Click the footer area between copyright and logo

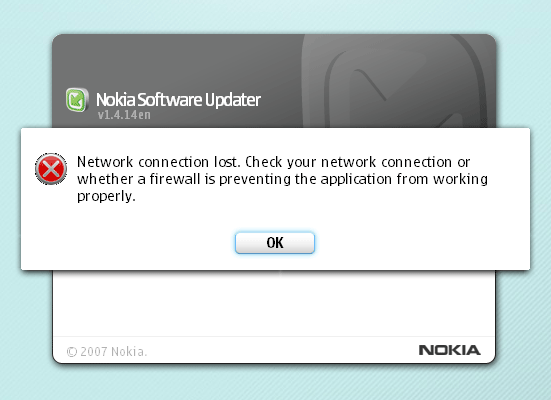[281, 351]
